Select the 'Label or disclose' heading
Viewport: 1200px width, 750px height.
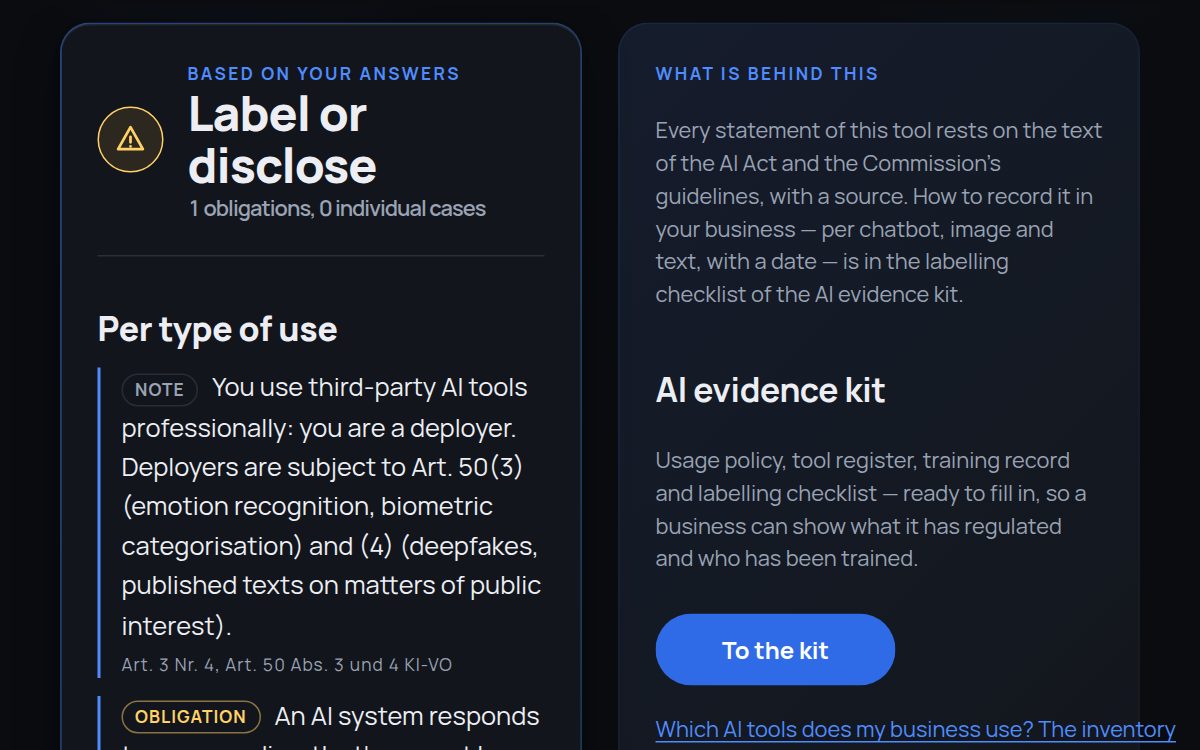tap(283, 140)
